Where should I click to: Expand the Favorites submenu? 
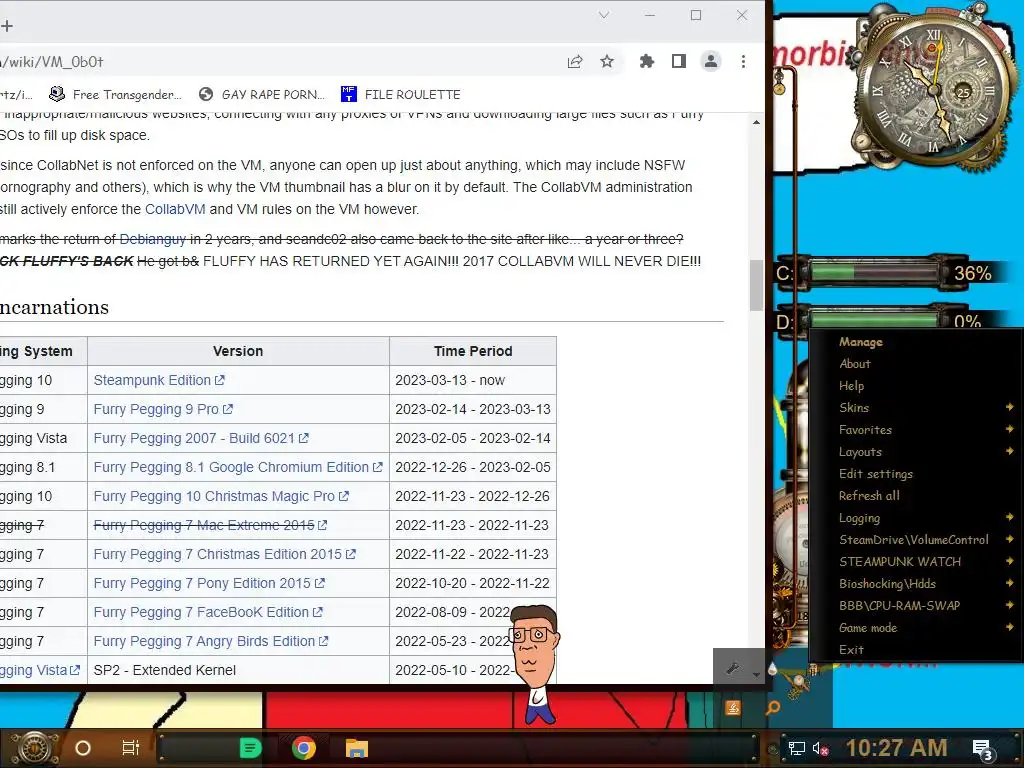(916, 430)
